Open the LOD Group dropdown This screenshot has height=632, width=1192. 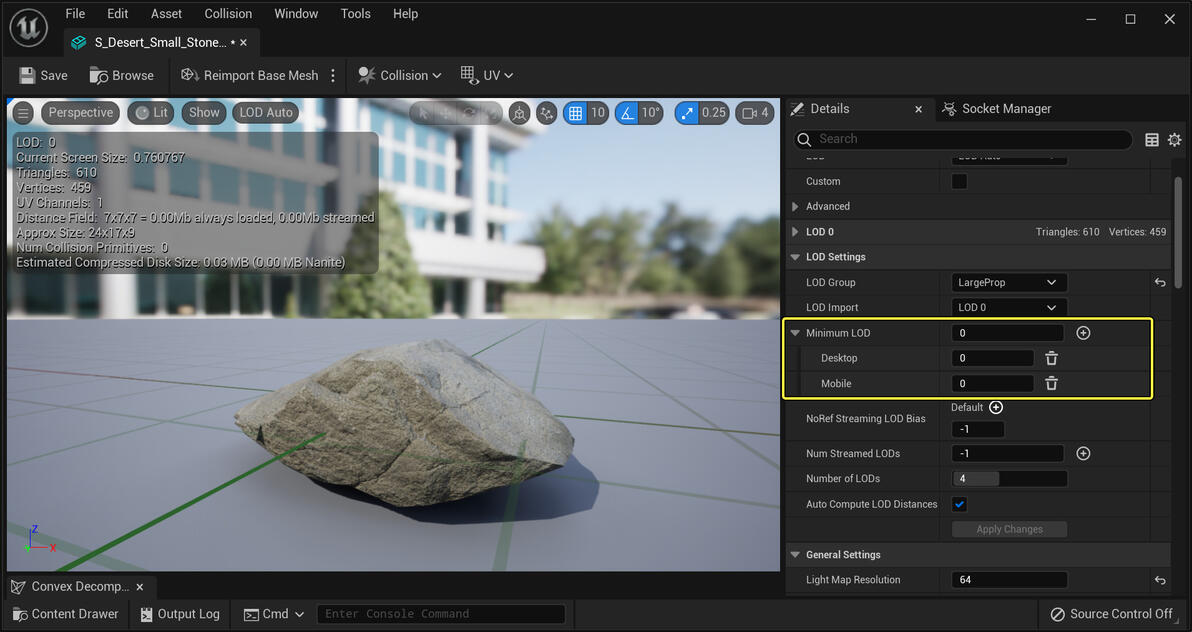tap(1008, 283)
